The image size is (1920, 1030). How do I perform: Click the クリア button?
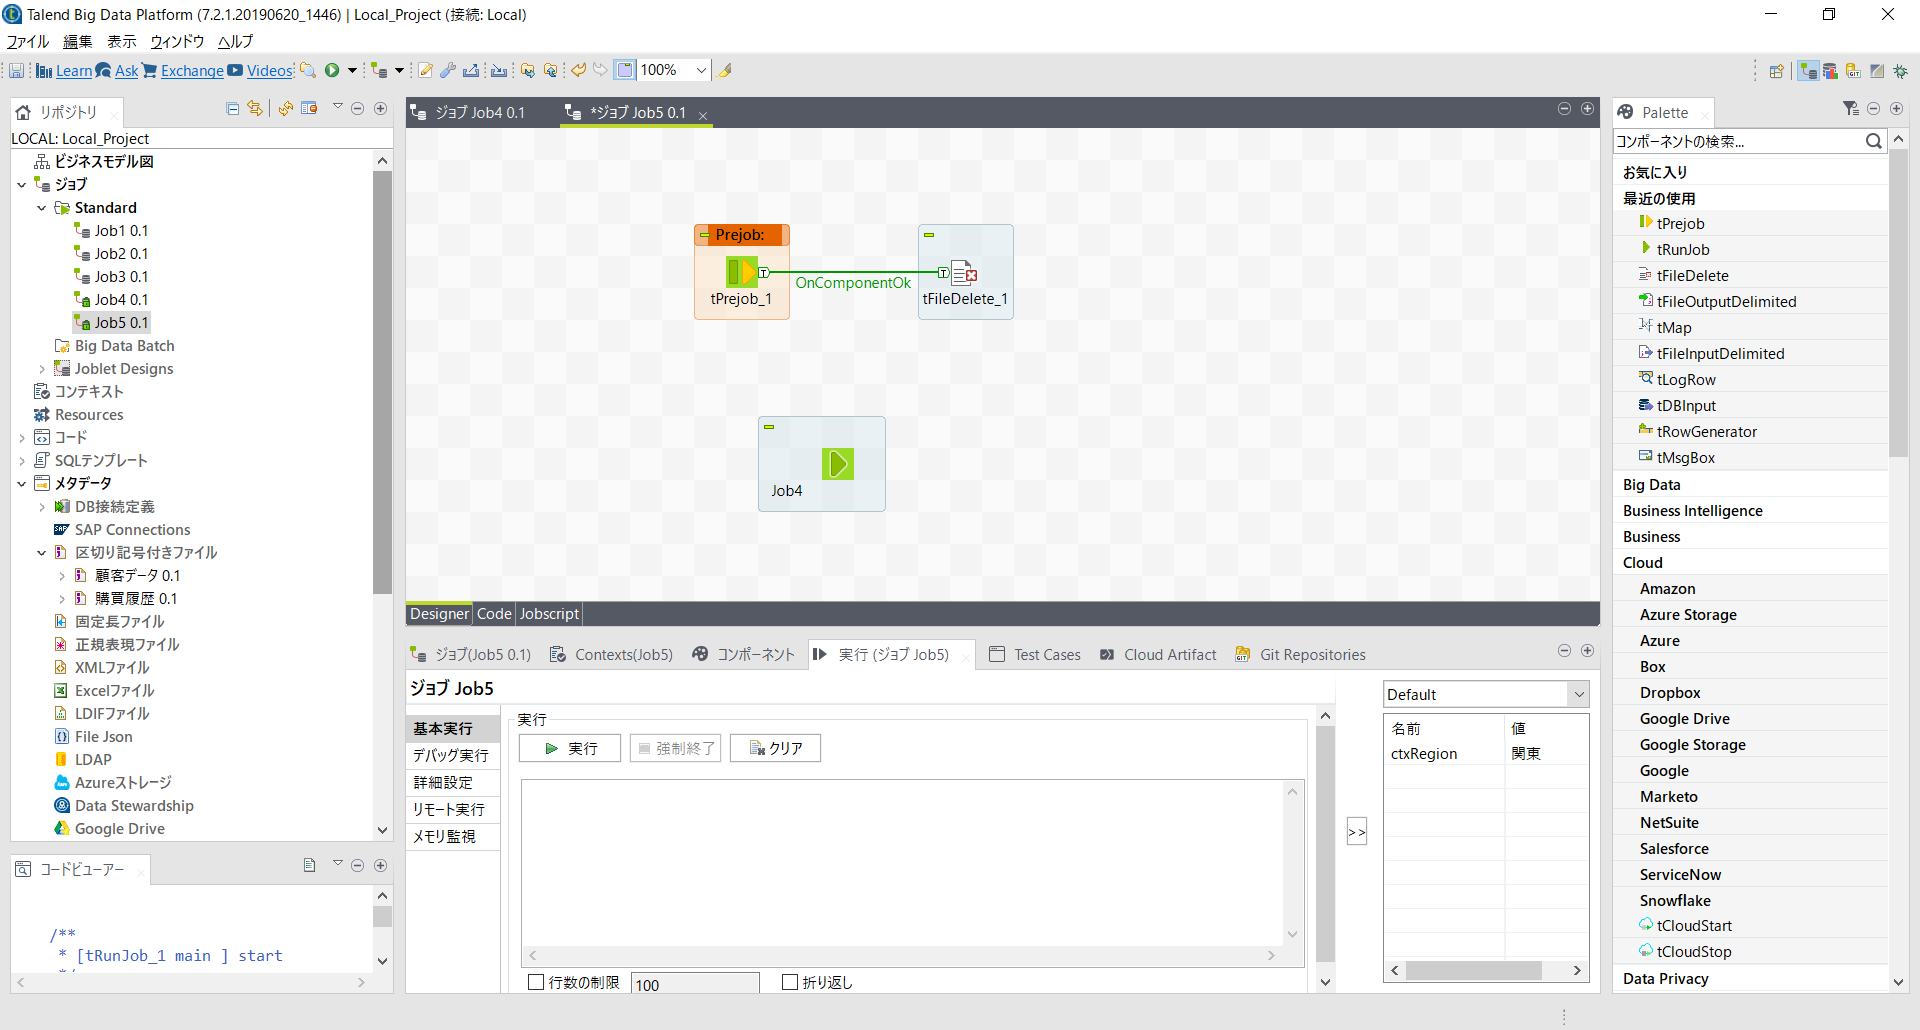click(x=776, y=748)
